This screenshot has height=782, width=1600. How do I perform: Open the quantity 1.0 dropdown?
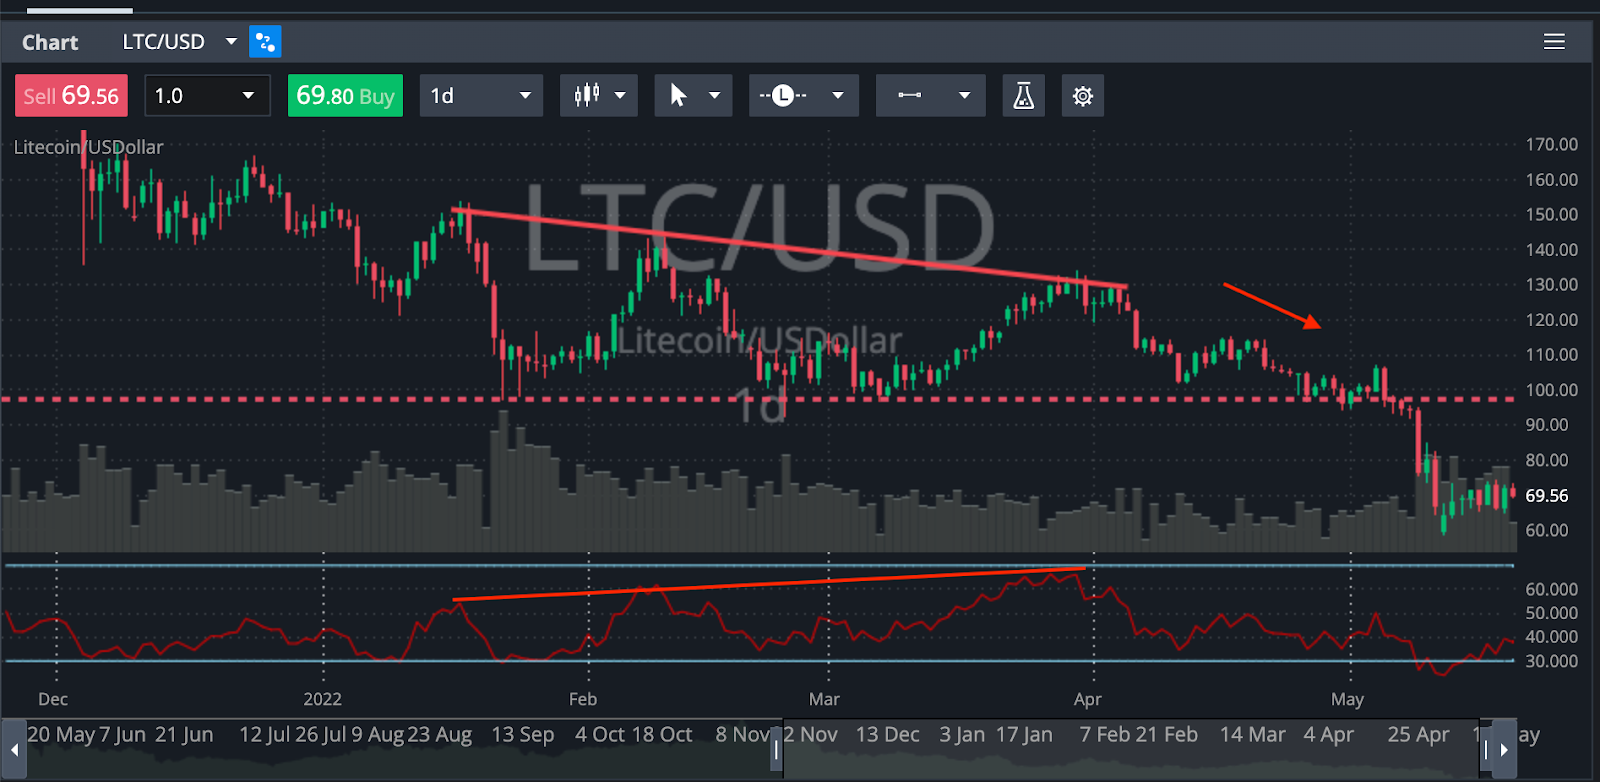click(207, 96)
